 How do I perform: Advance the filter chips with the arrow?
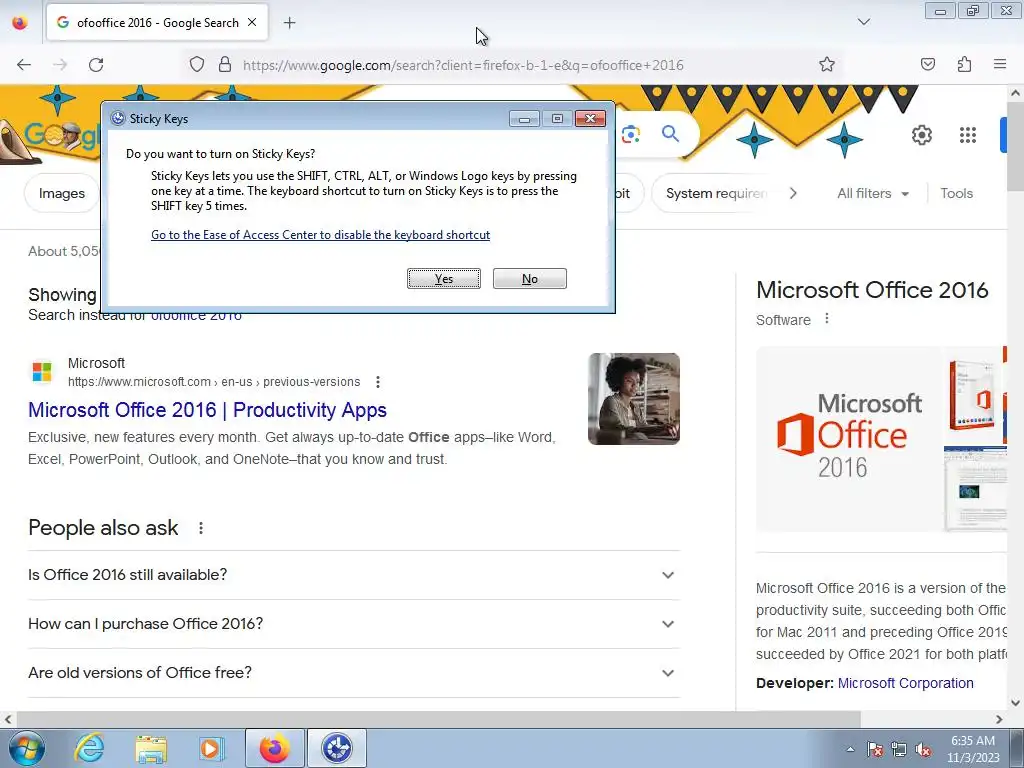[793, 193]
